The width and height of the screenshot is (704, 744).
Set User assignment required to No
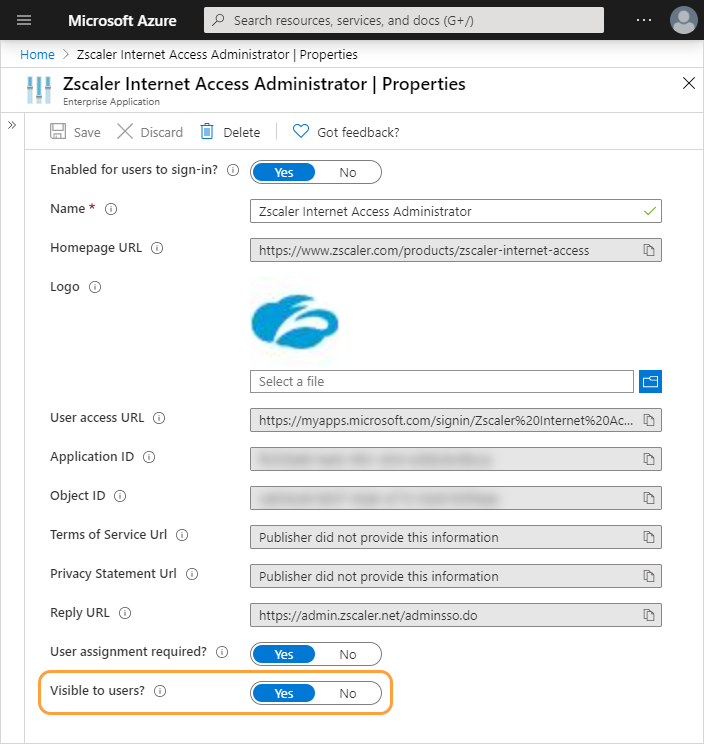[x=348, y=654]
